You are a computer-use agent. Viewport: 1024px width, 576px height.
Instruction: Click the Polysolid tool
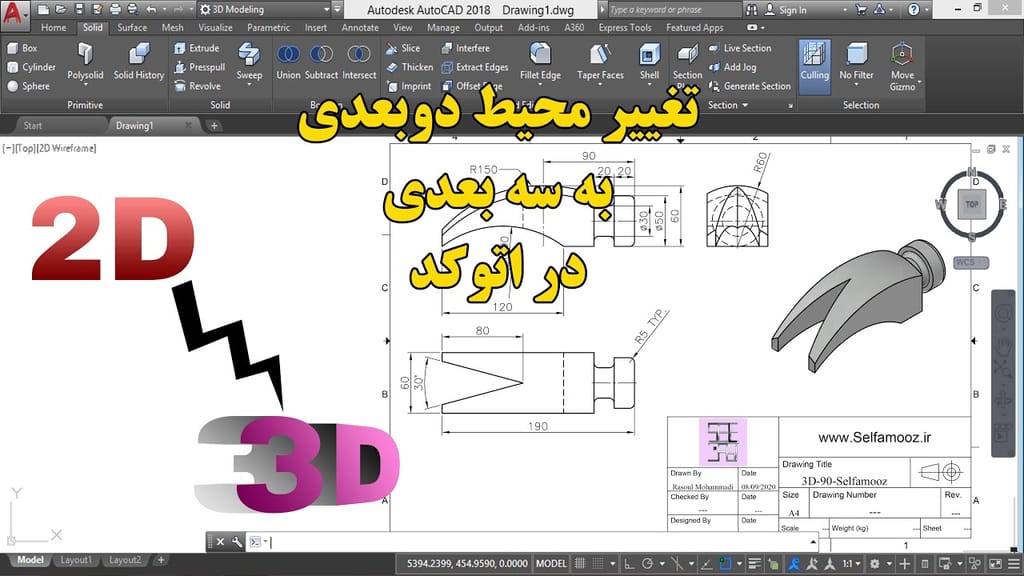[x=85, y=62]
